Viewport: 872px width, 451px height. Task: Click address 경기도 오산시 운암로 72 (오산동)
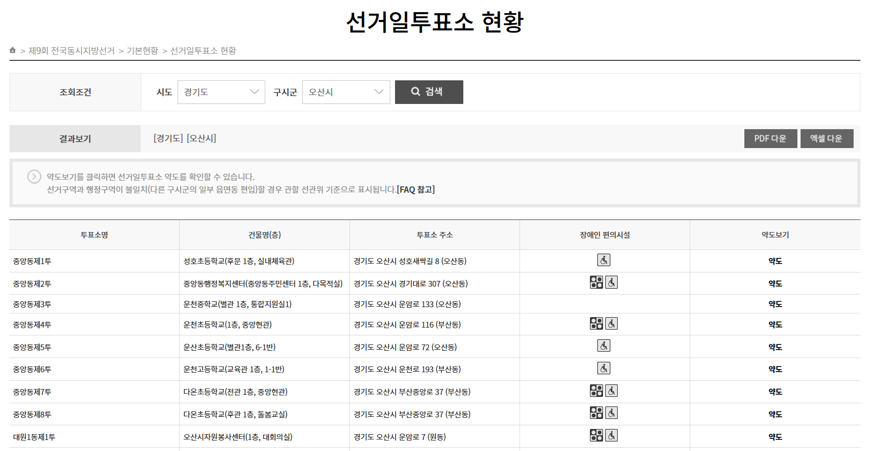(405, 347)
